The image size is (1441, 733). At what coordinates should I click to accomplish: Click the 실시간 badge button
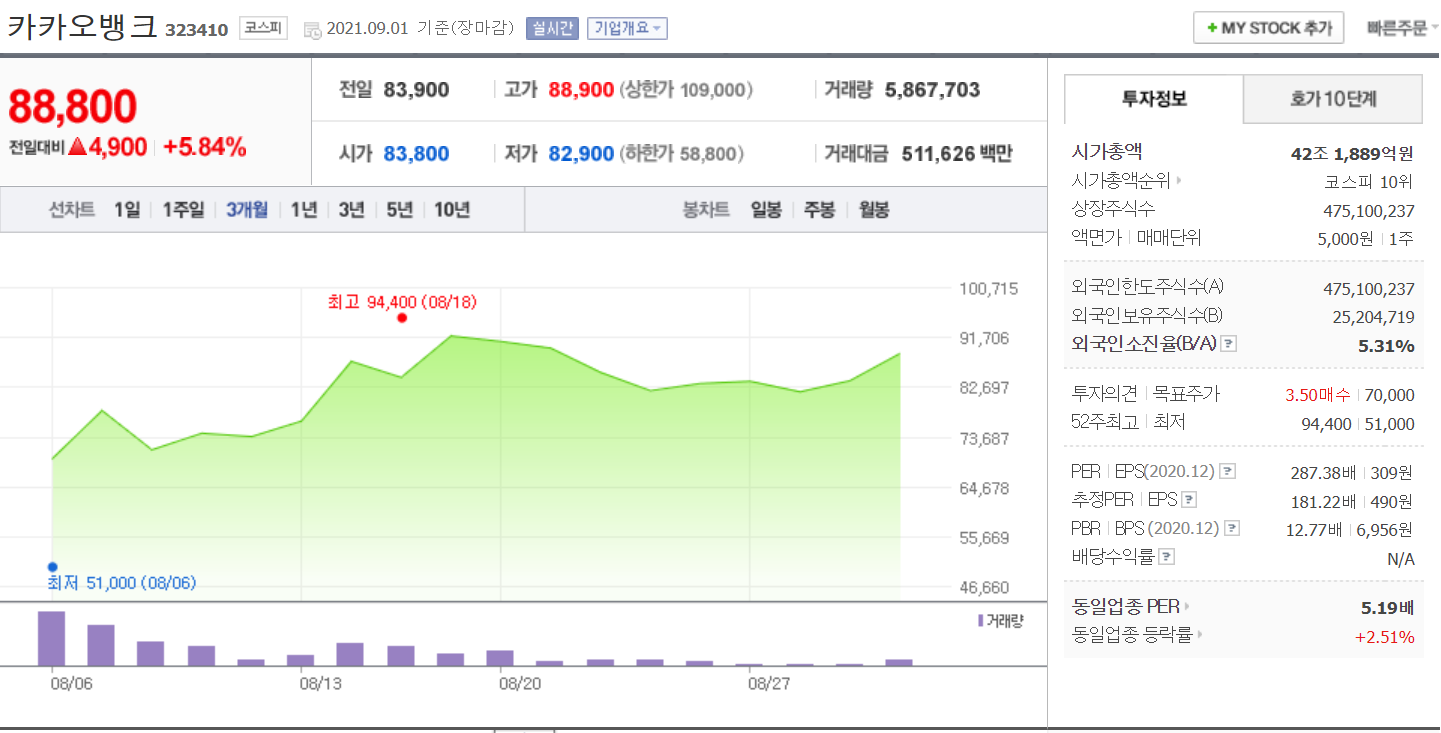552,28
